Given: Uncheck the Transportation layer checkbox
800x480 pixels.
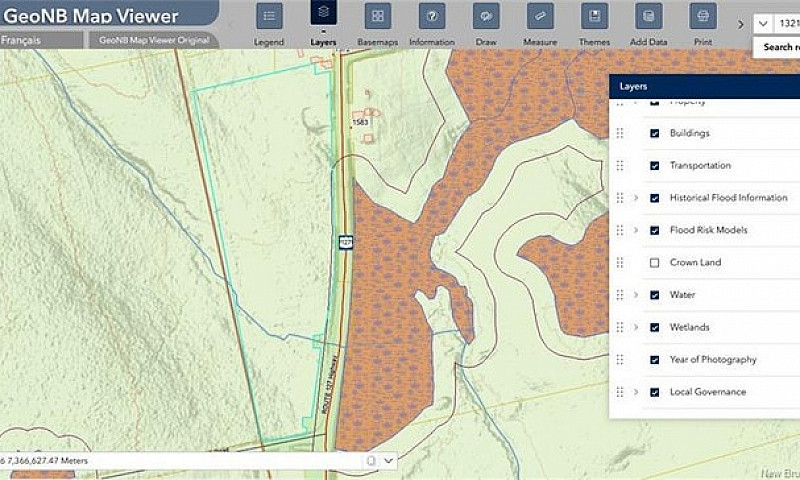Looking at the screenshot, I should pyautogui.click(x=655, y=166).
